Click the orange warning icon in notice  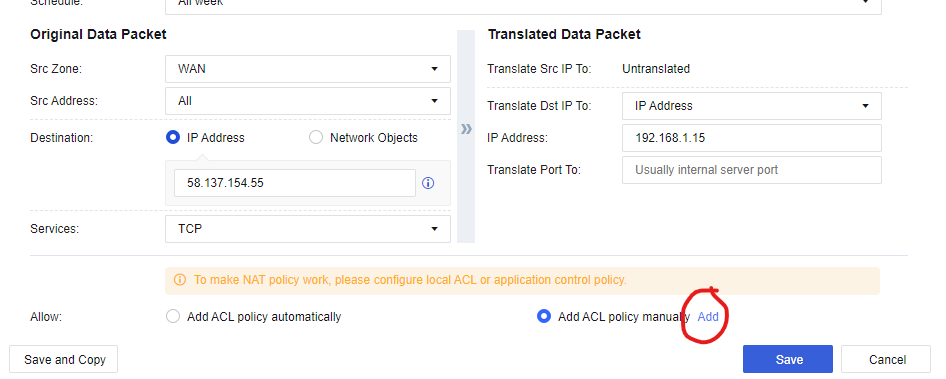(x=180, y=280)
